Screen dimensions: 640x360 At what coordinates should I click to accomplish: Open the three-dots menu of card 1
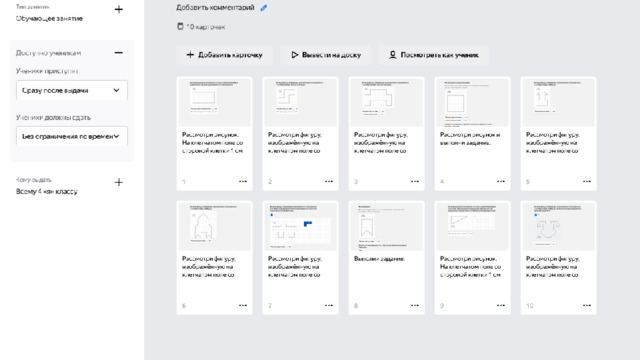(x=243, y=181)
